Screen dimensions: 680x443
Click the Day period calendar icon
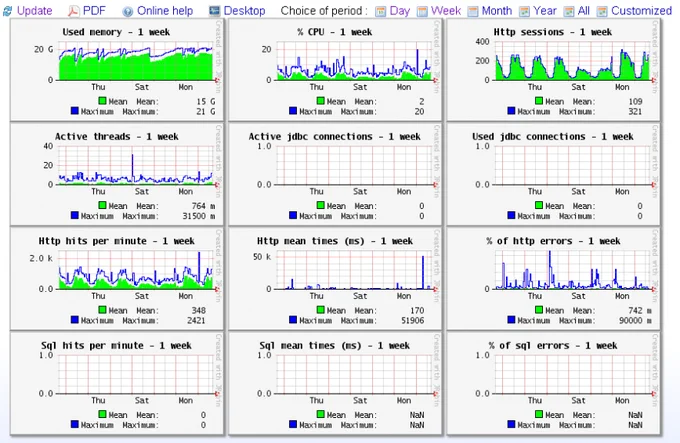(380, 11)
